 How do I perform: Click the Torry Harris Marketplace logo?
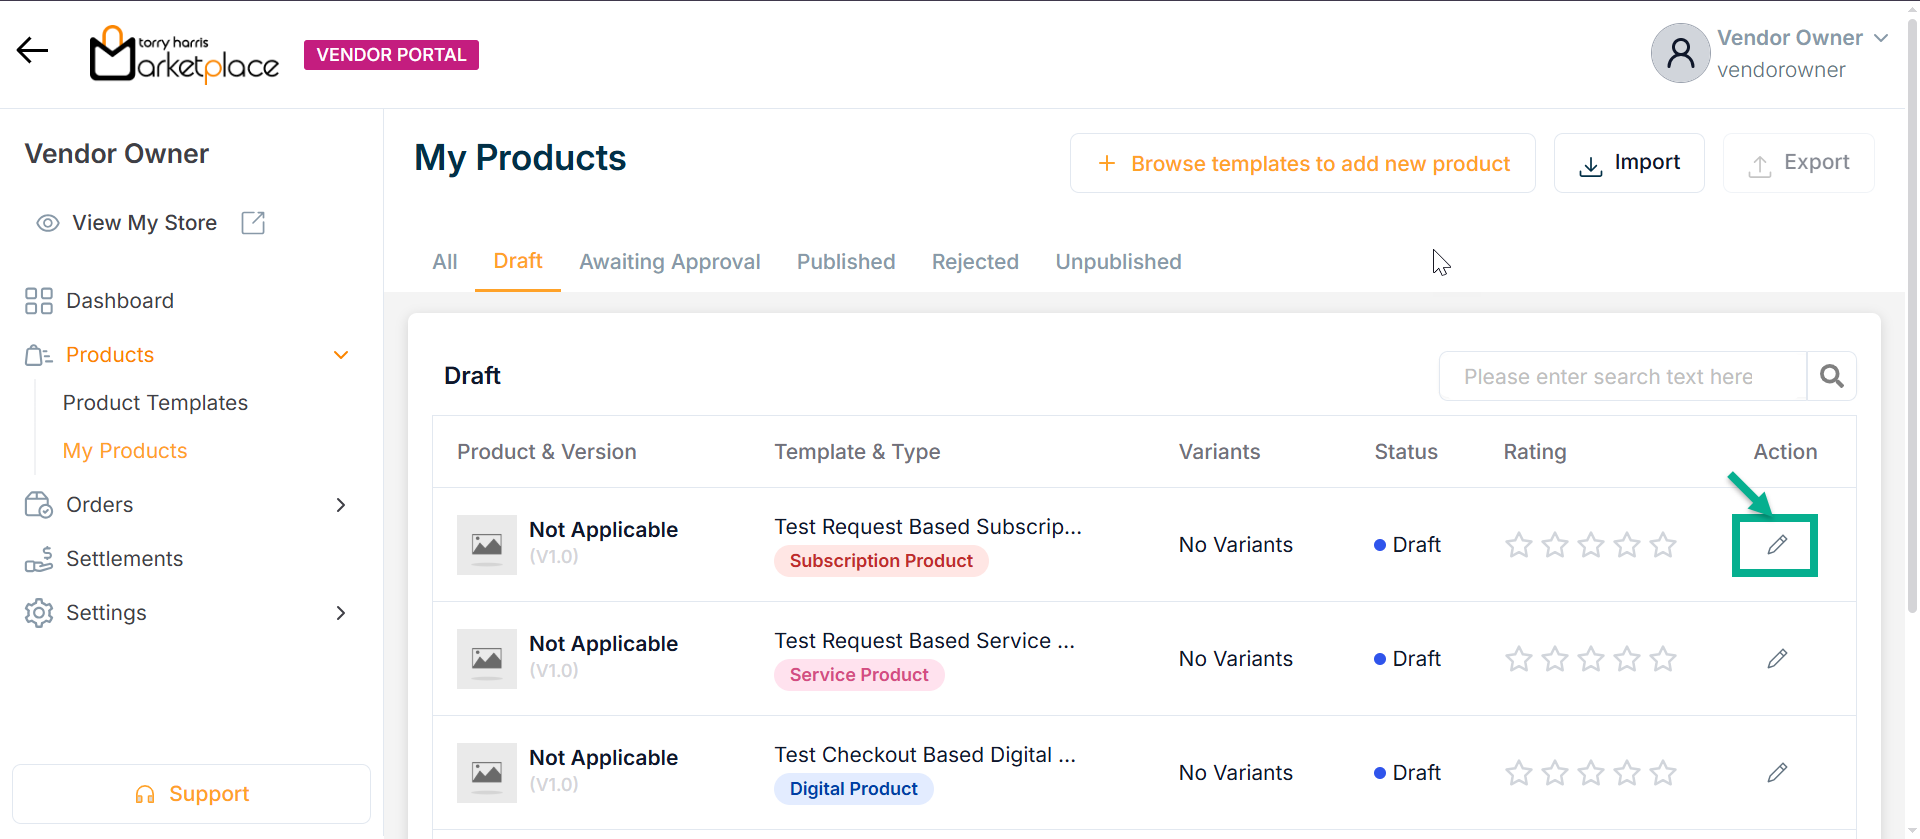185,54
